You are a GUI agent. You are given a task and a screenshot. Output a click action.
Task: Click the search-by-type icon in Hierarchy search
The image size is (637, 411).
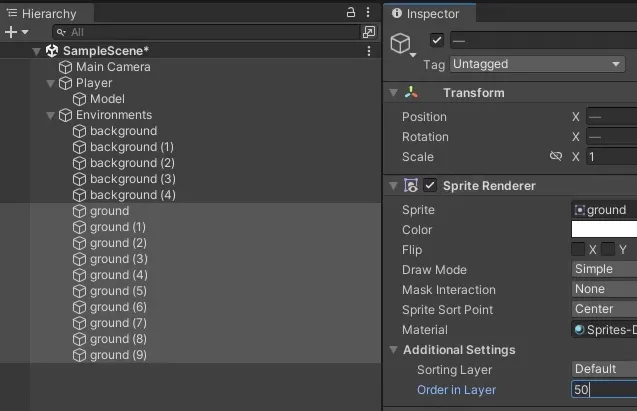pyautogui.click(x=369, y=32)
